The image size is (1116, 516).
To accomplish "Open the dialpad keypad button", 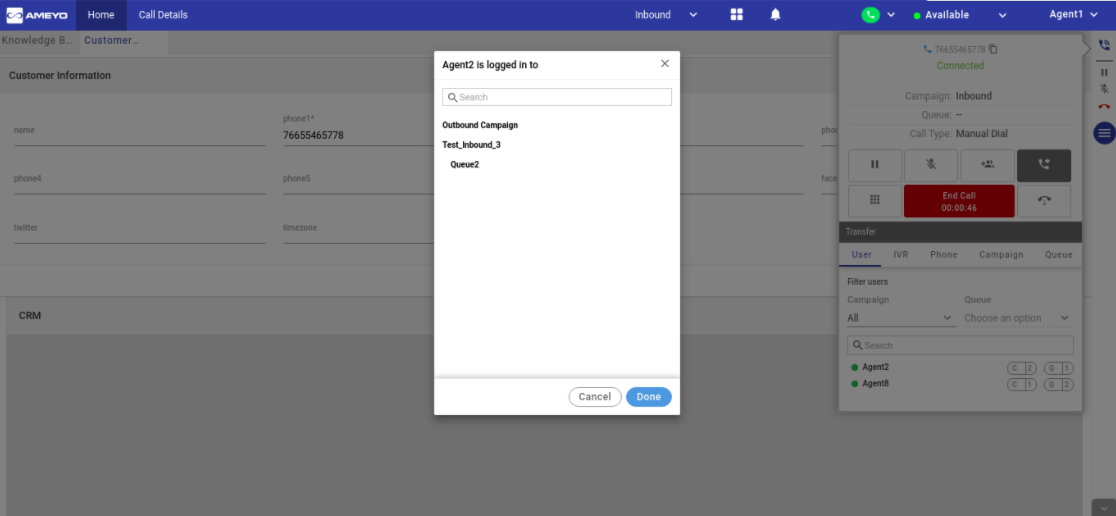I will click(x=874, y=200).
